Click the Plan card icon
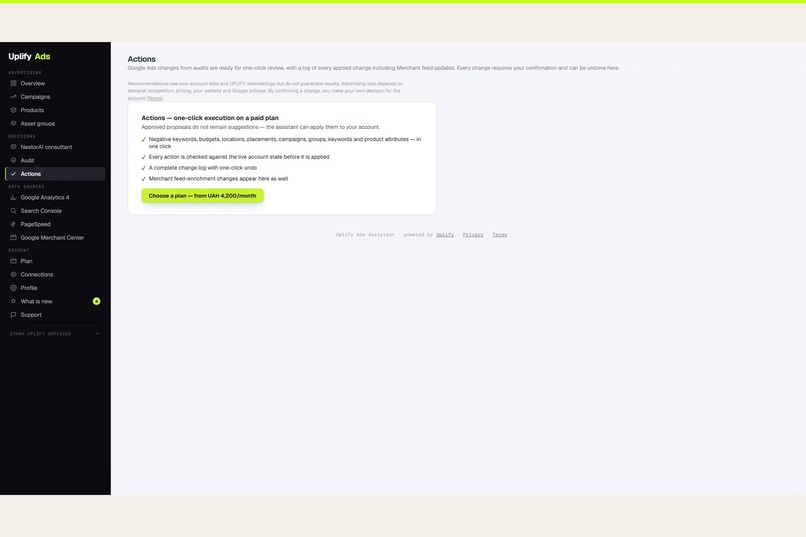 click(13, 261)
